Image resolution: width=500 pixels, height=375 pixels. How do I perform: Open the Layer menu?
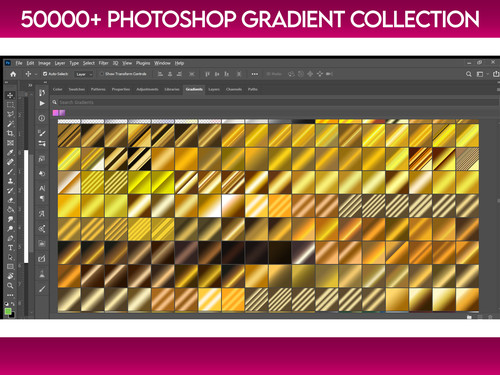(x=60, y=63)
